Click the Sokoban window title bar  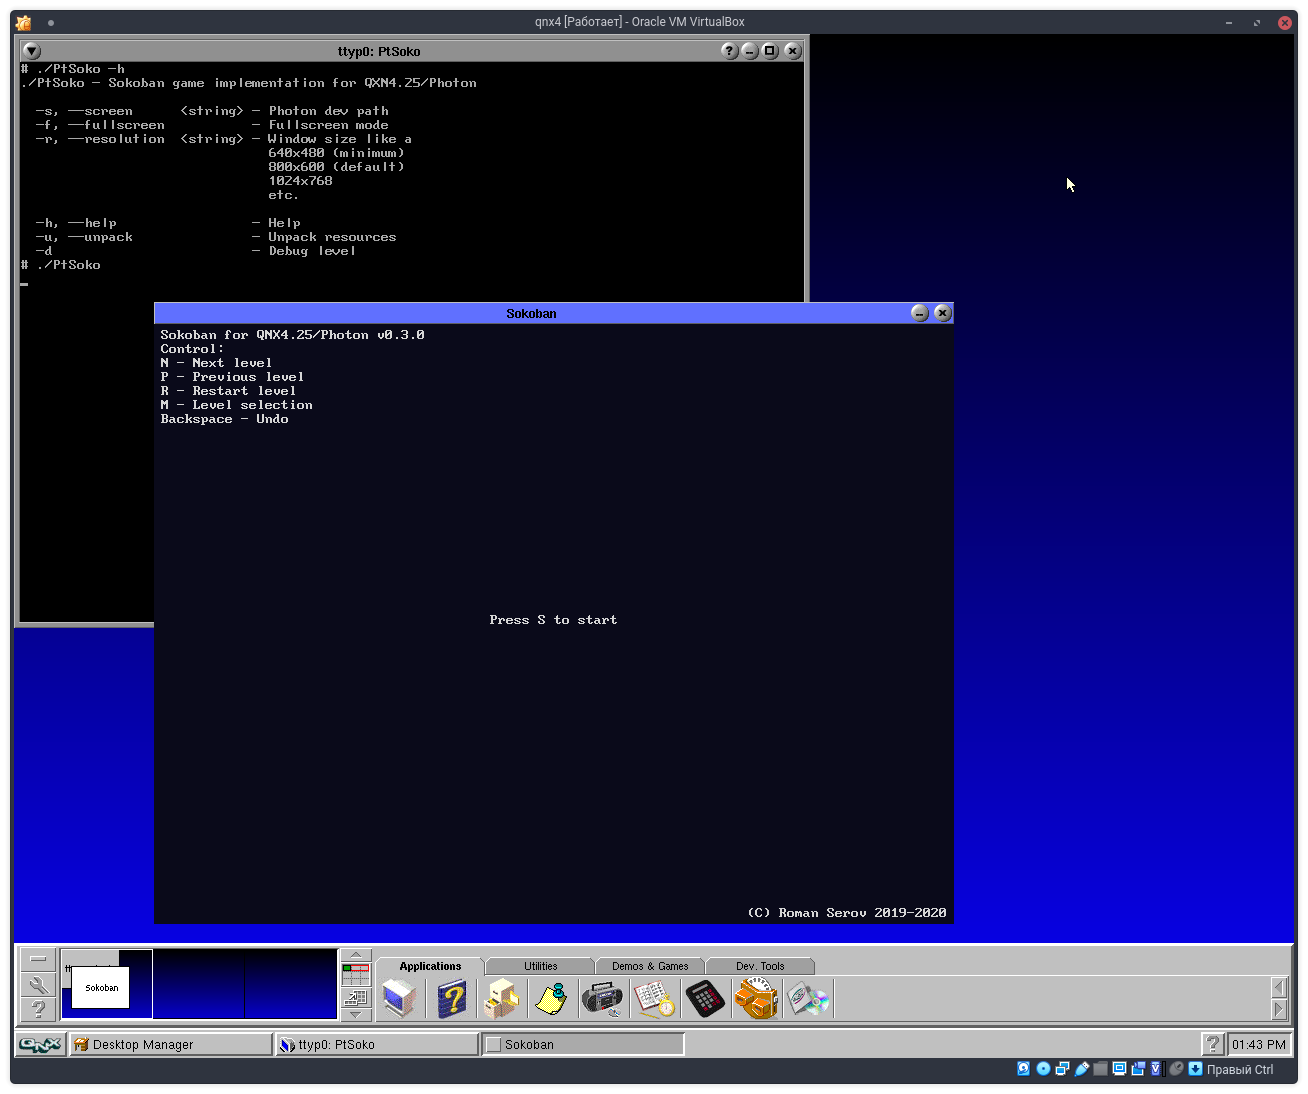pos(531,313)
